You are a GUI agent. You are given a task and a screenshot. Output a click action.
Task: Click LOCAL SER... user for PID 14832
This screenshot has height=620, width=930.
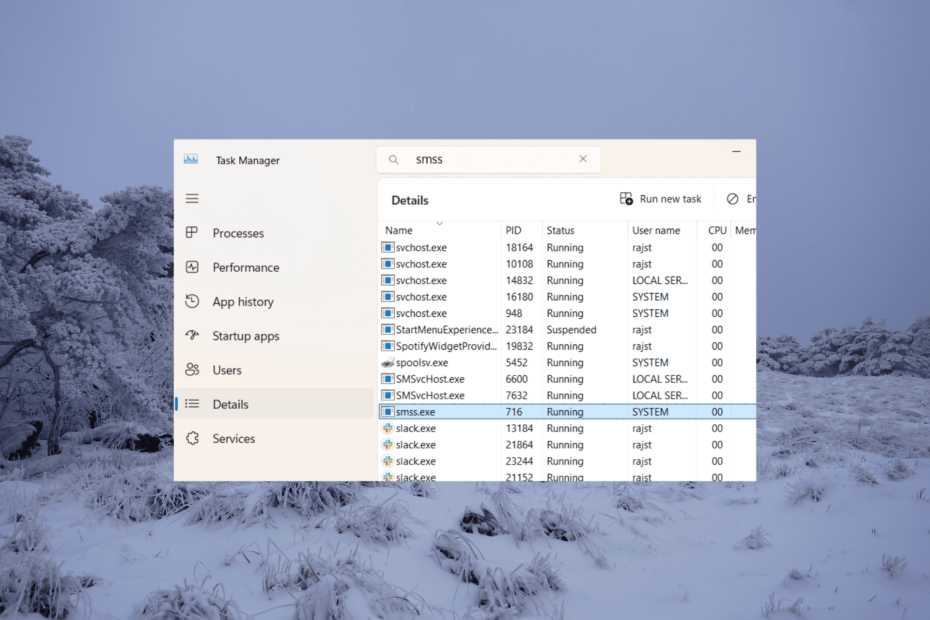pyautogui.click(x=660, y=281)
